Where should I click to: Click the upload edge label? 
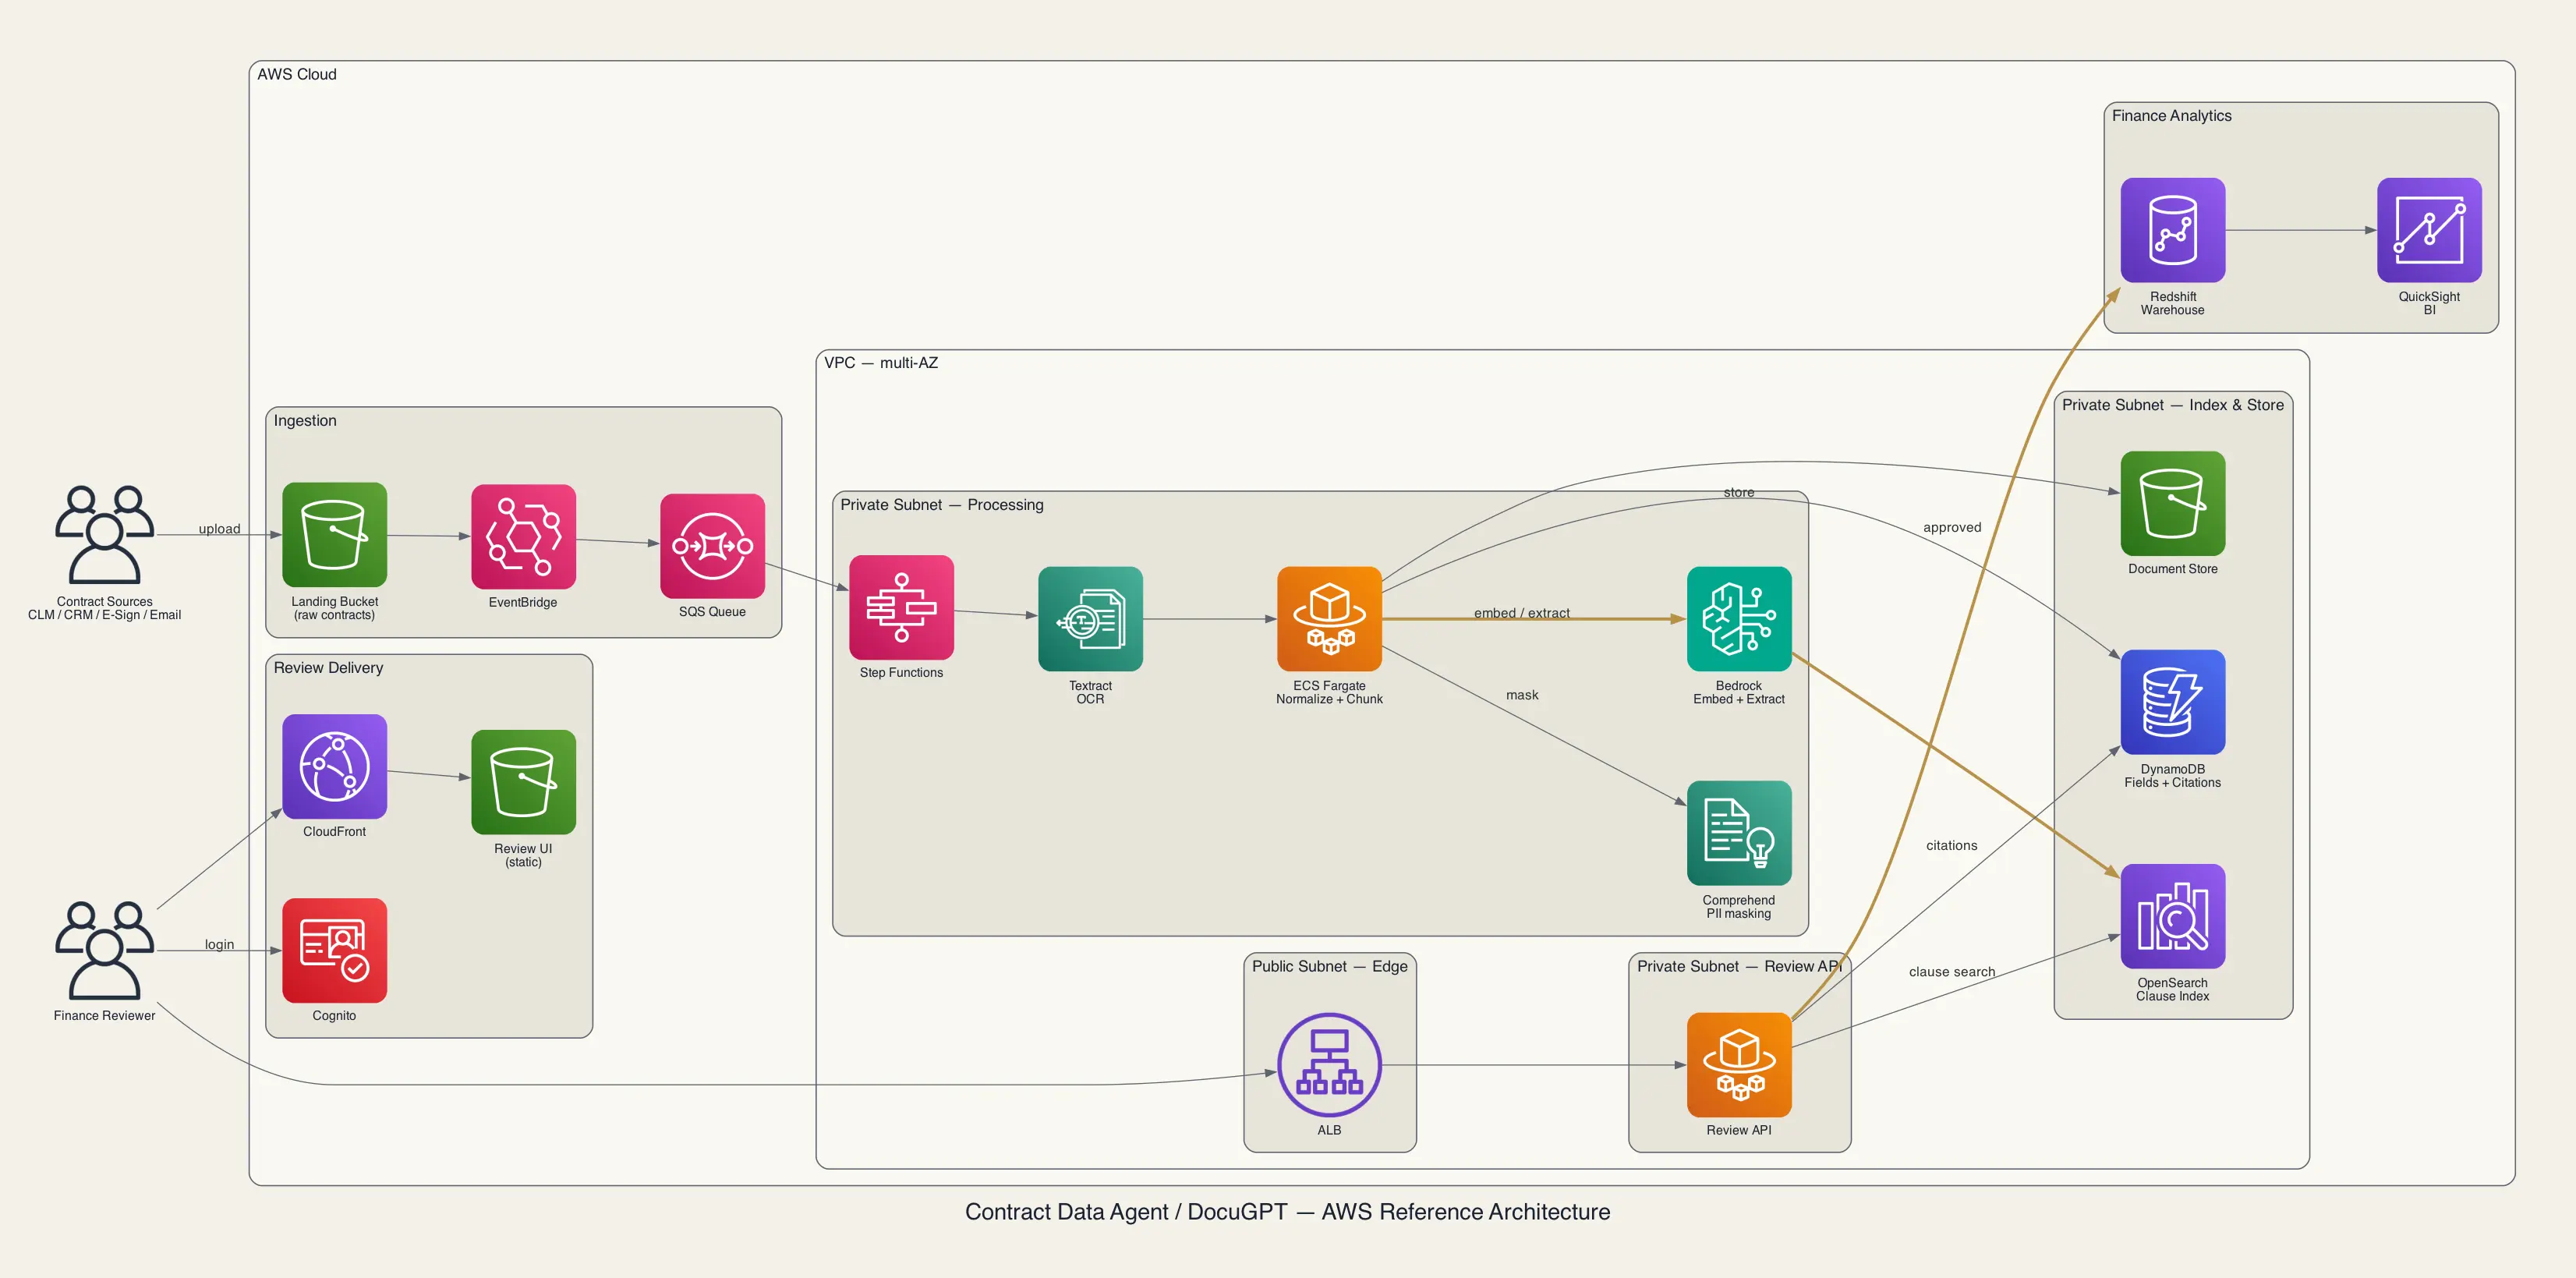[x=219, y=529]
